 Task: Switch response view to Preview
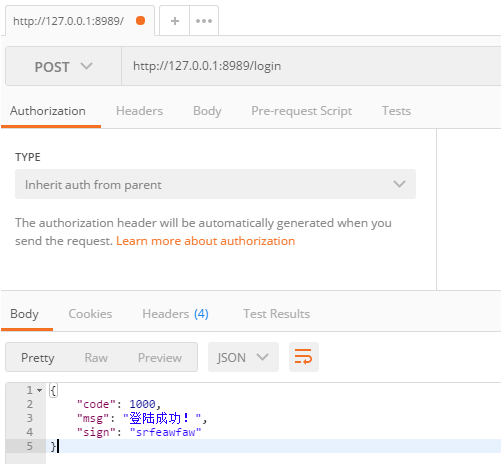160,358
